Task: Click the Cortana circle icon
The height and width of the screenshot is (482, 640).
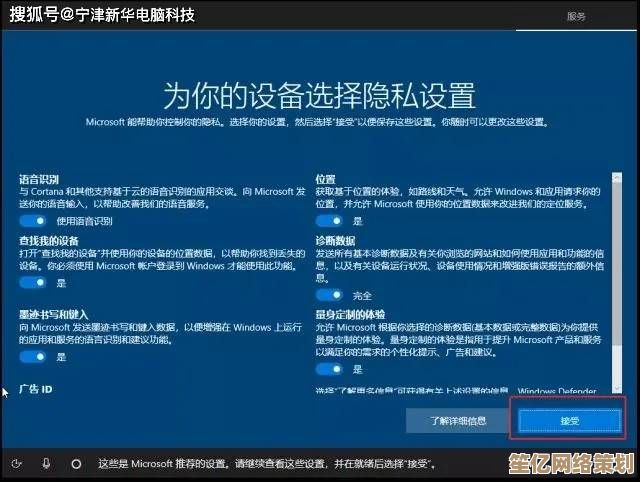Action: (x=76, y=464)
